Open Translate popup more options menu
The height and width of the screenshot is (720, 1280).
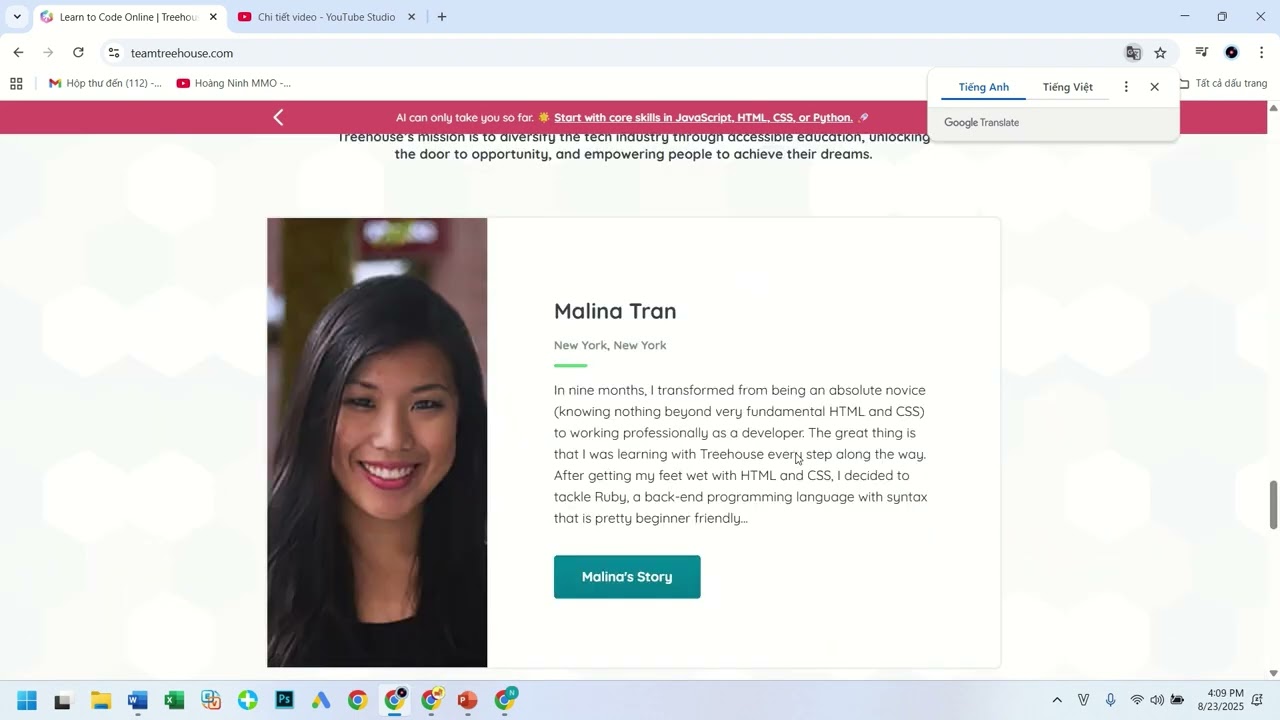click(x=1126, y=87)
